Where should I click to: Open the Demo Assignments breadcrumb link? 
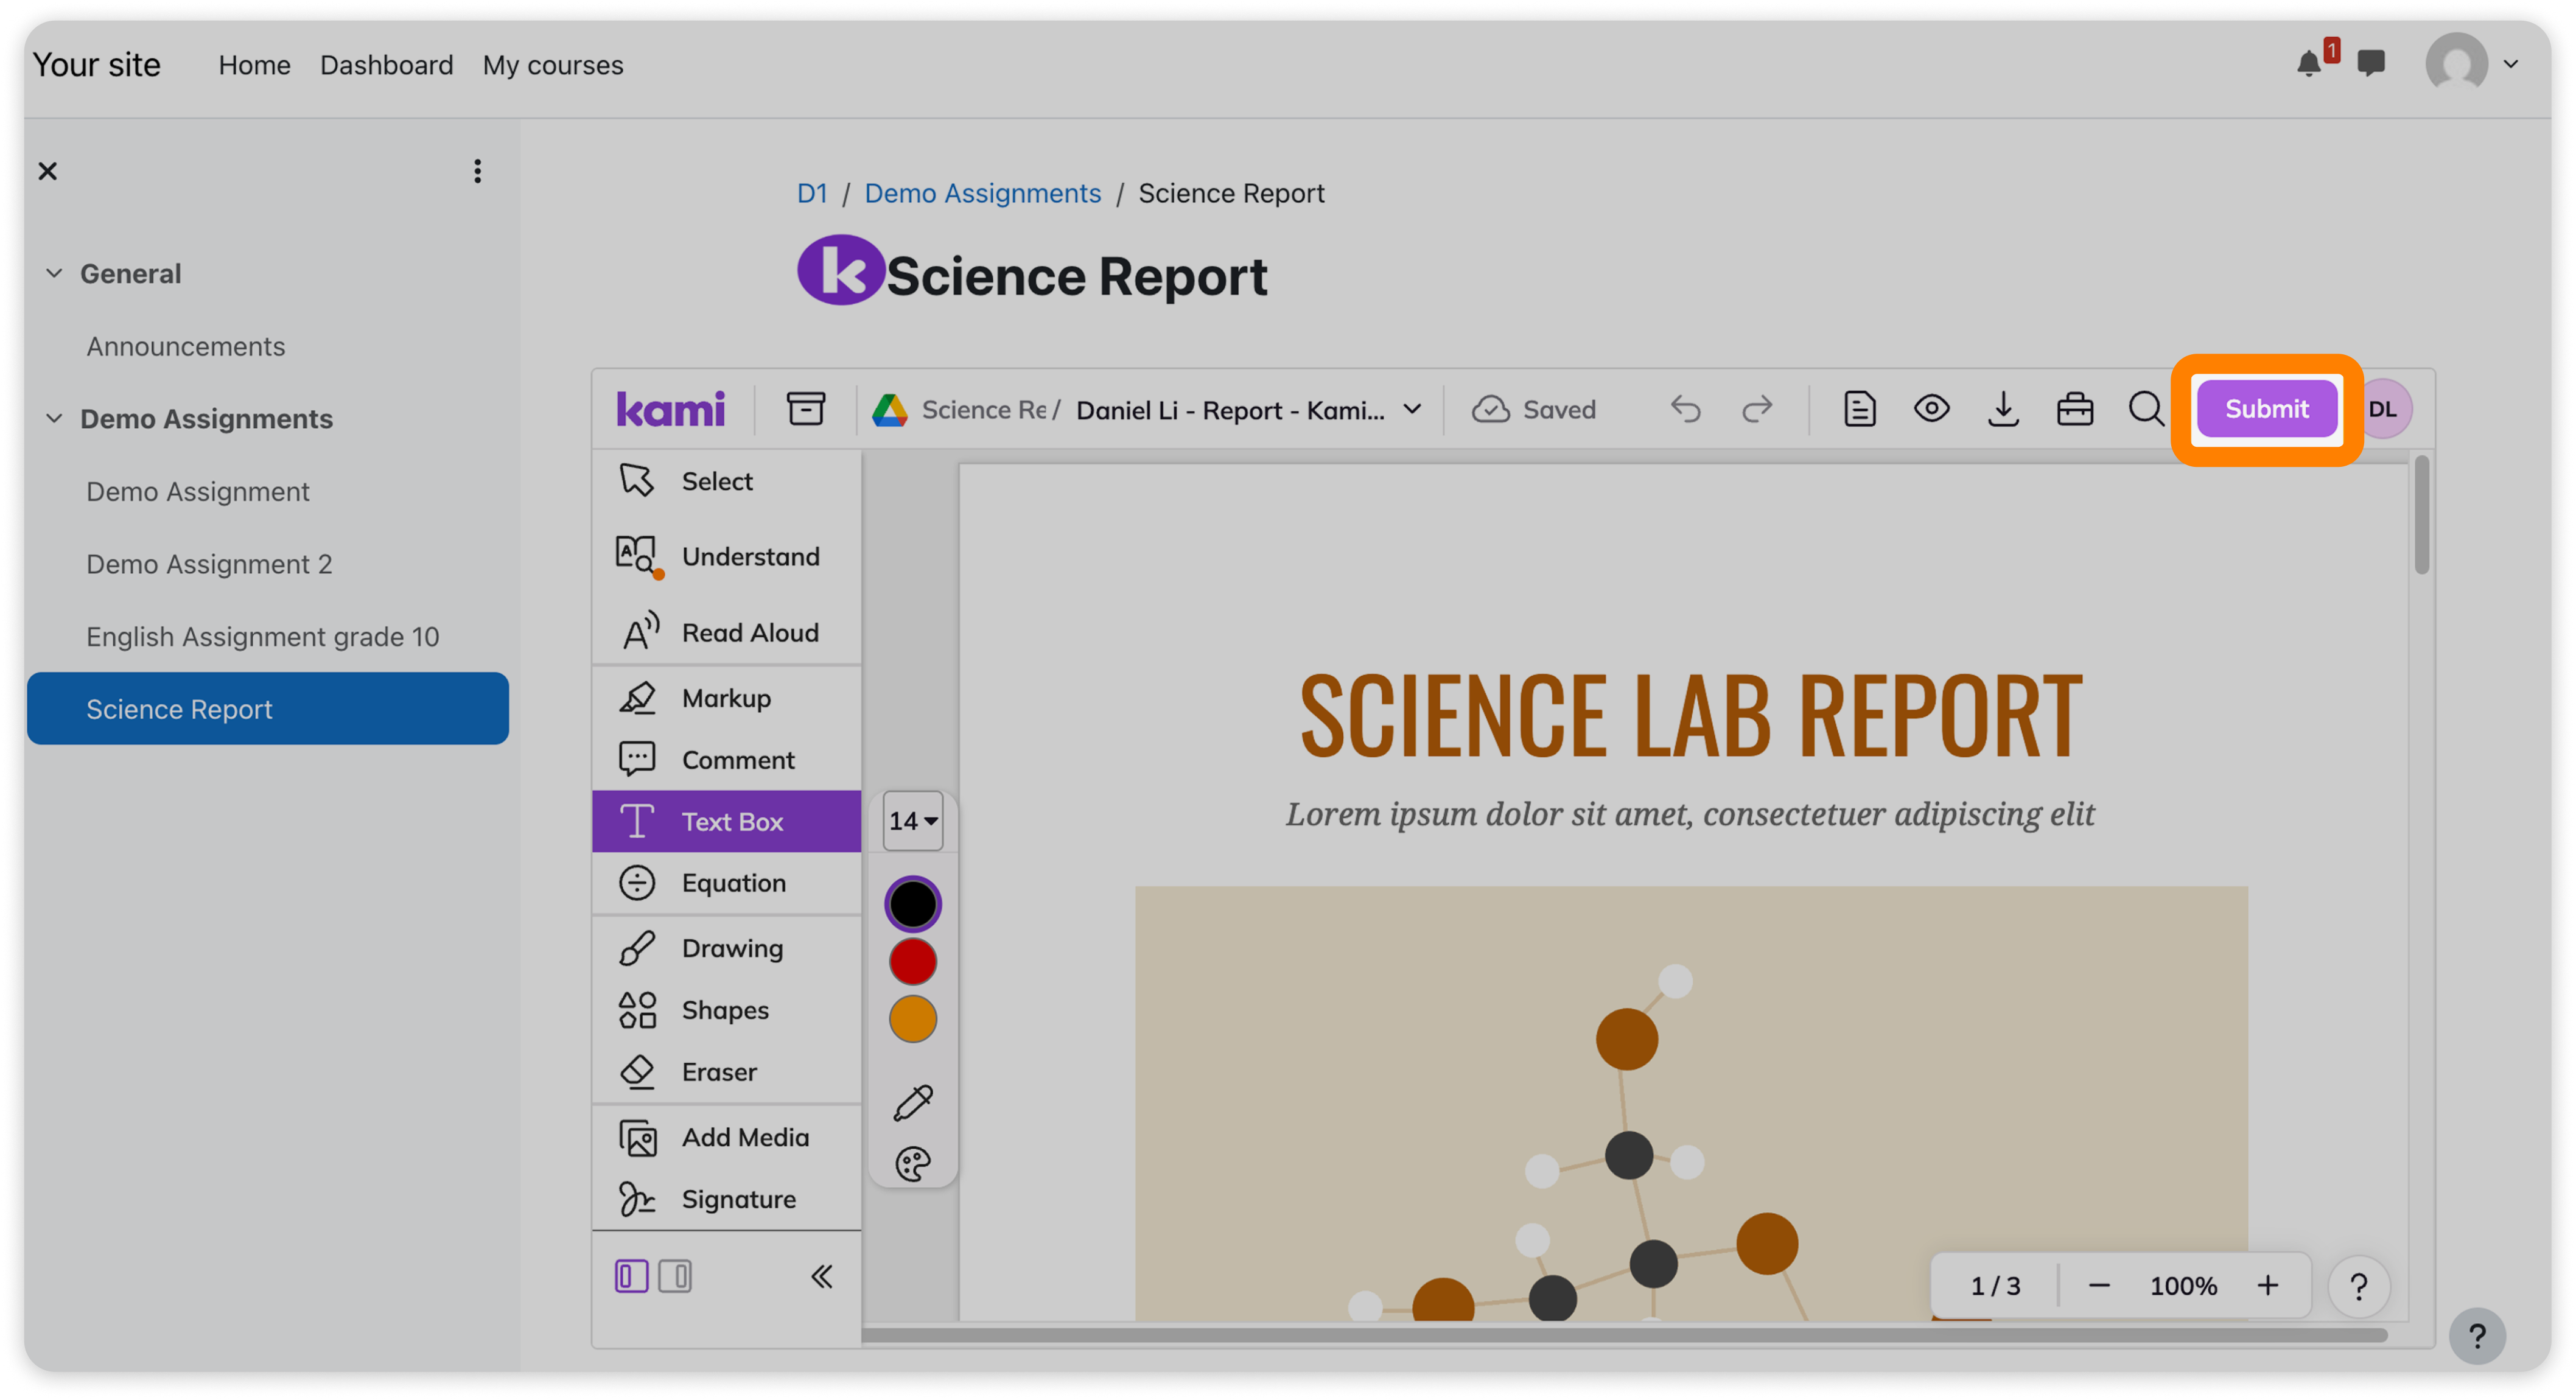click(982, 193)
